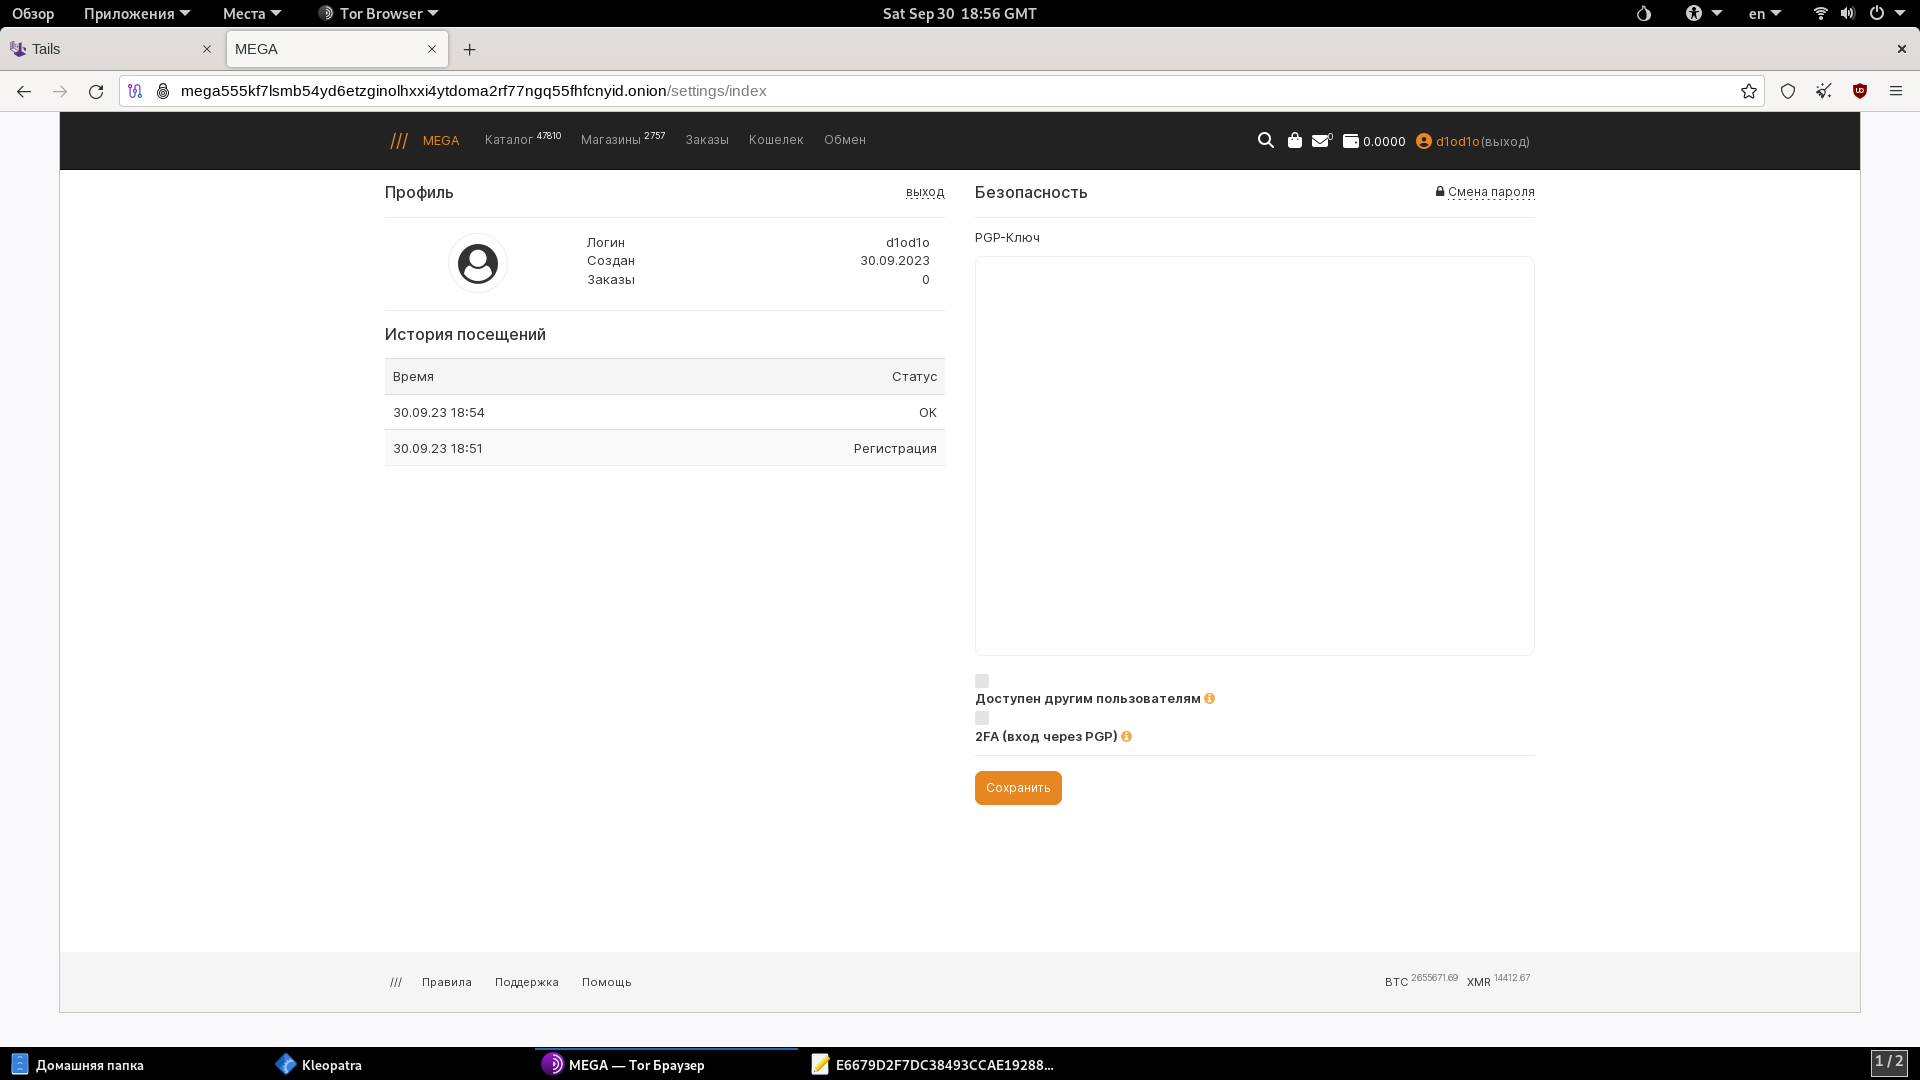This screenshot has width=1920, height=1080.
Task: Click the wallet balance icon
Action: point(1350,141)
